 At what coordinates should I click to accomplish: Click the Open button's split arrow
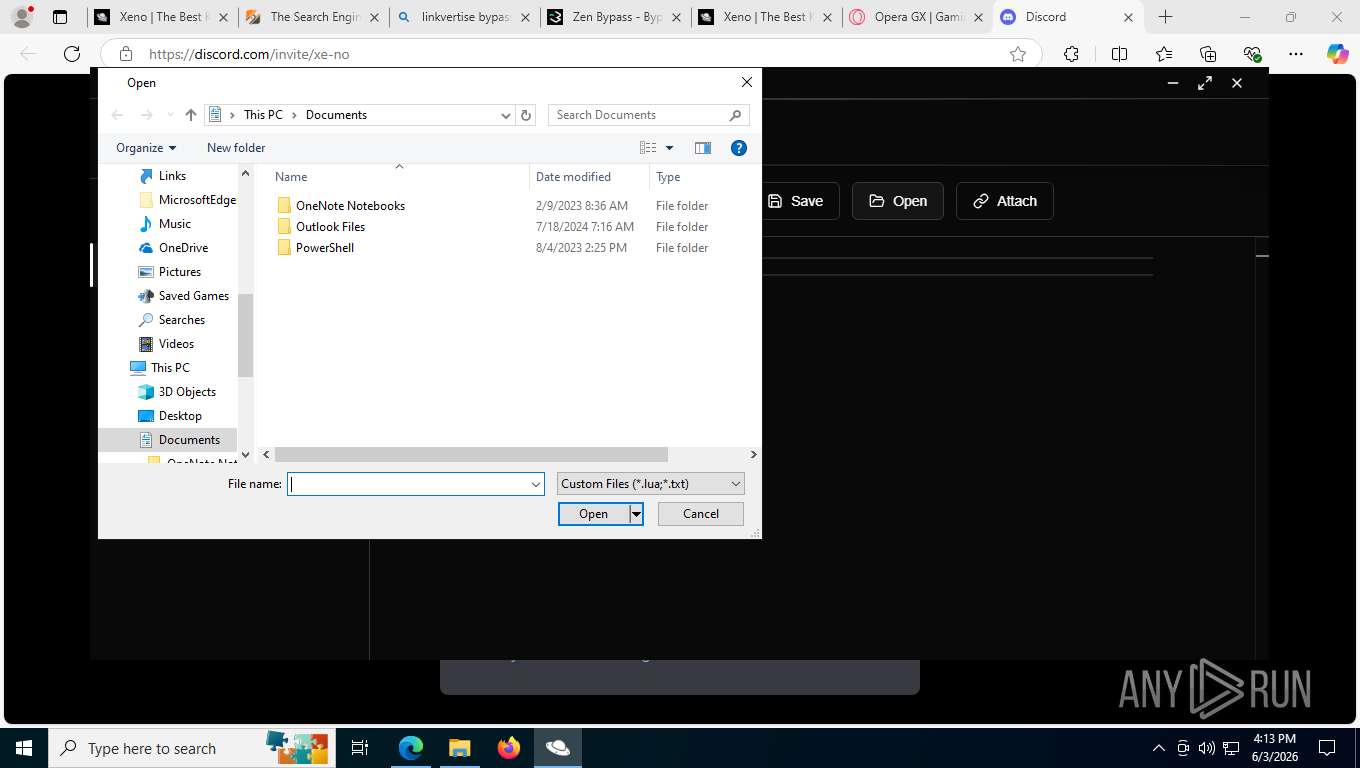[635, 514]
